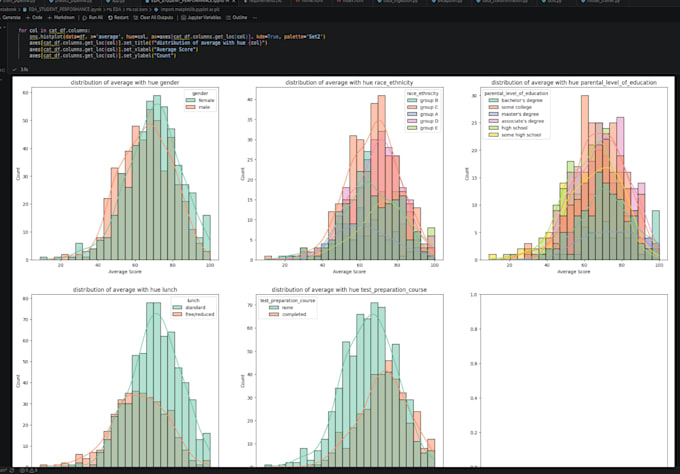Click the female legend swatch in gender chart
680x474 pixels.
[x=190, y=100]
